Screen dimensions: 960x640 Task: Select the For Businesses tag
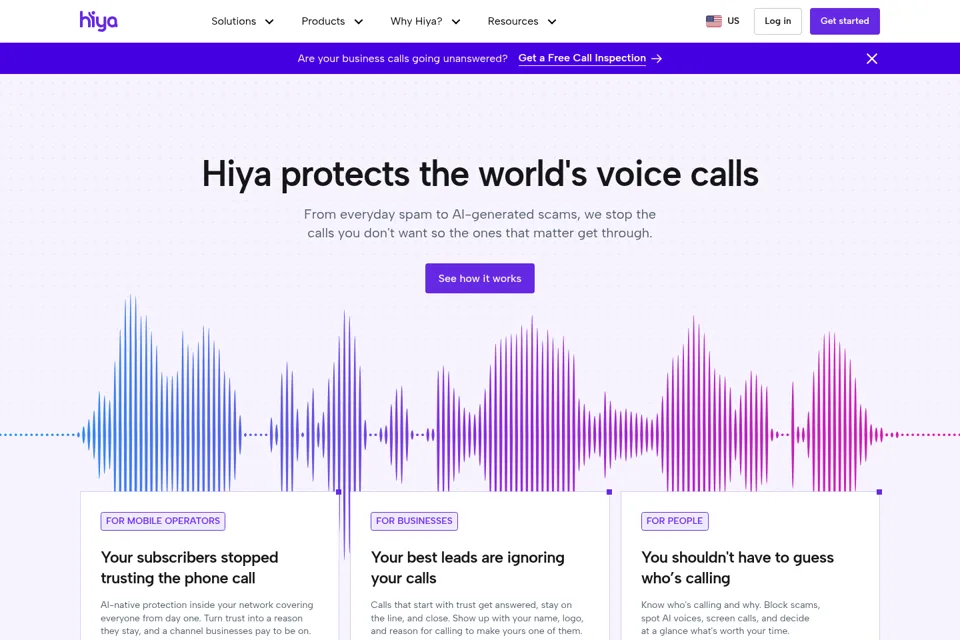tap(414, 521)
